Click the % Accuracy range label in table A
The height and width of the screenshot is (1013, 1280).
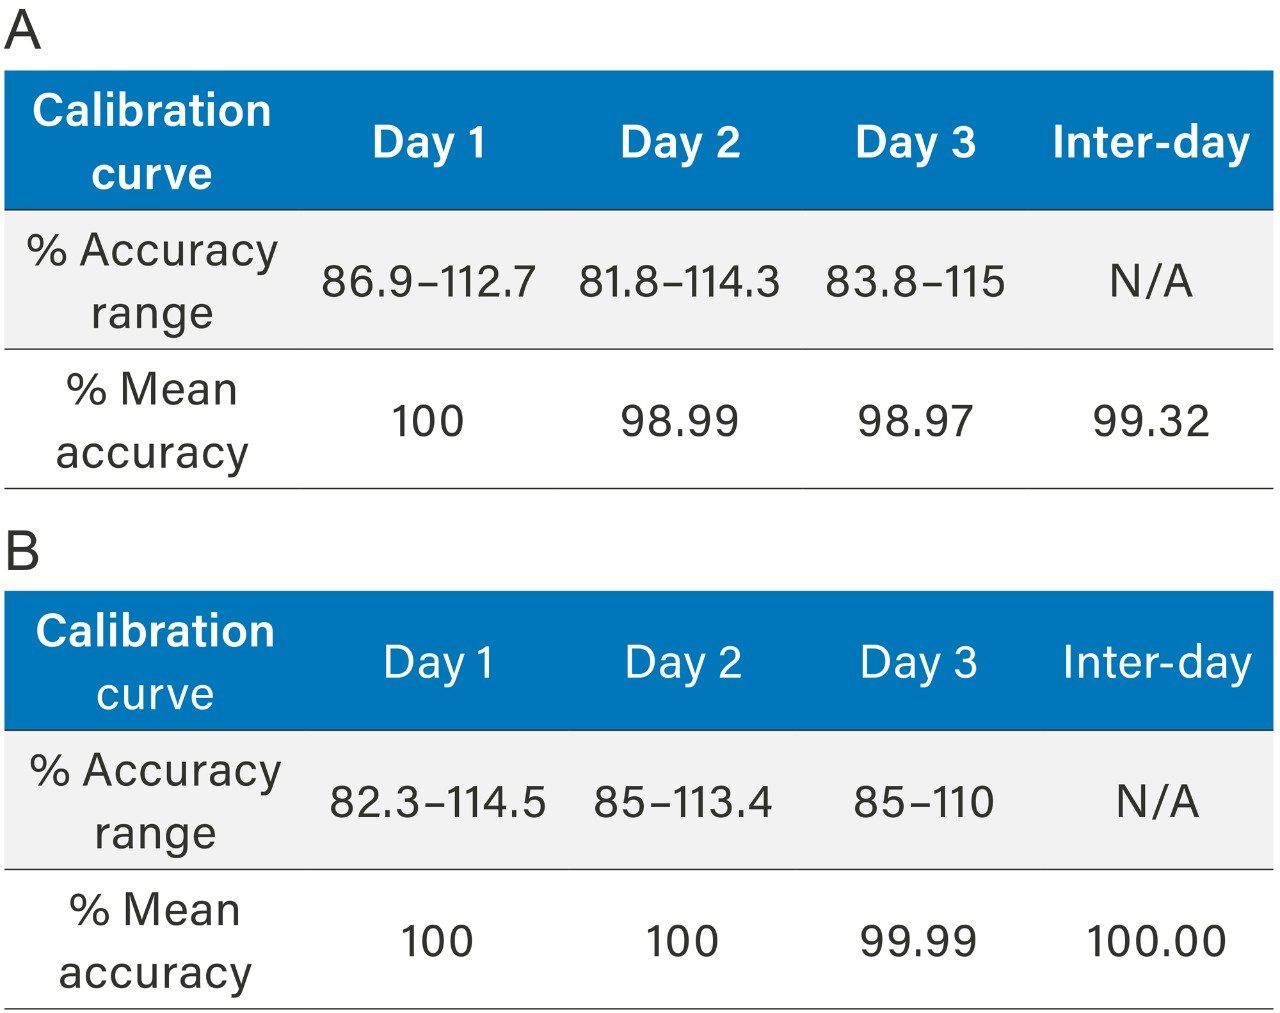(x=152, y=281)
